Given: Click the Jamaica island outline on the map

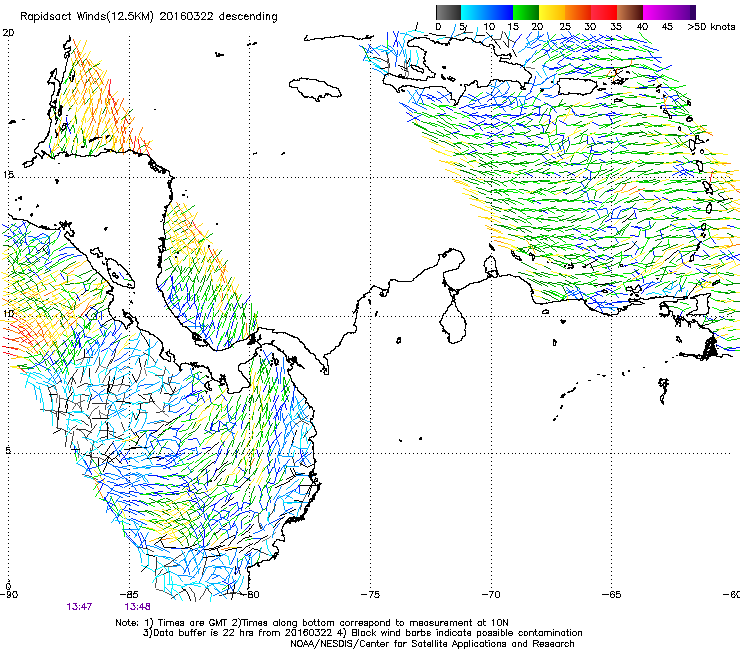Looking at the screenshot, I should (315, 89).
